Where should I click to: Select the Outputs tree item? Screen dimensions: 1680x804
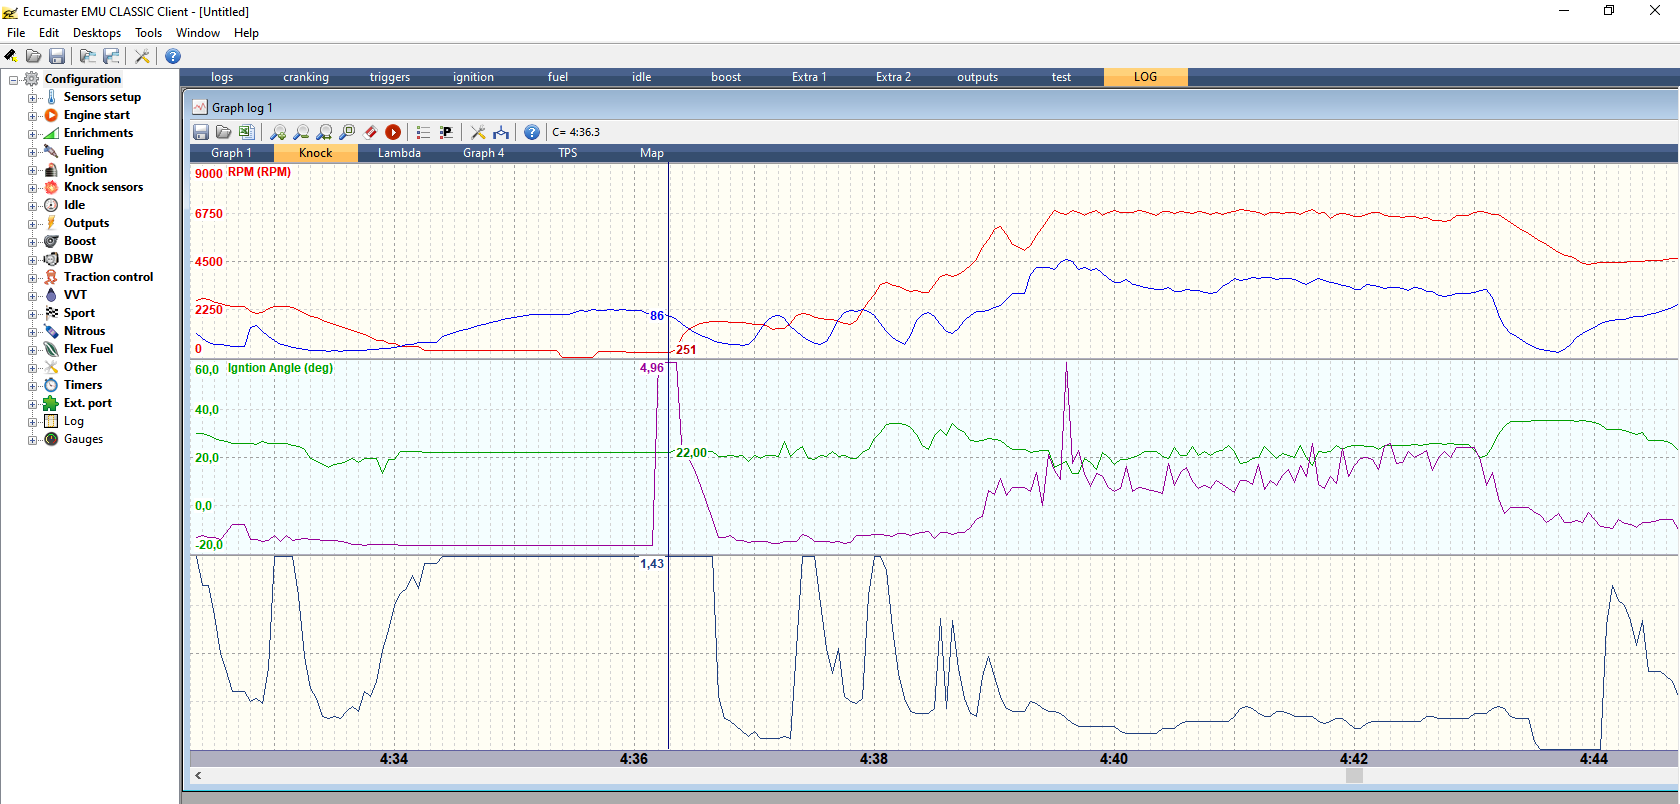[x=87, y=223]
